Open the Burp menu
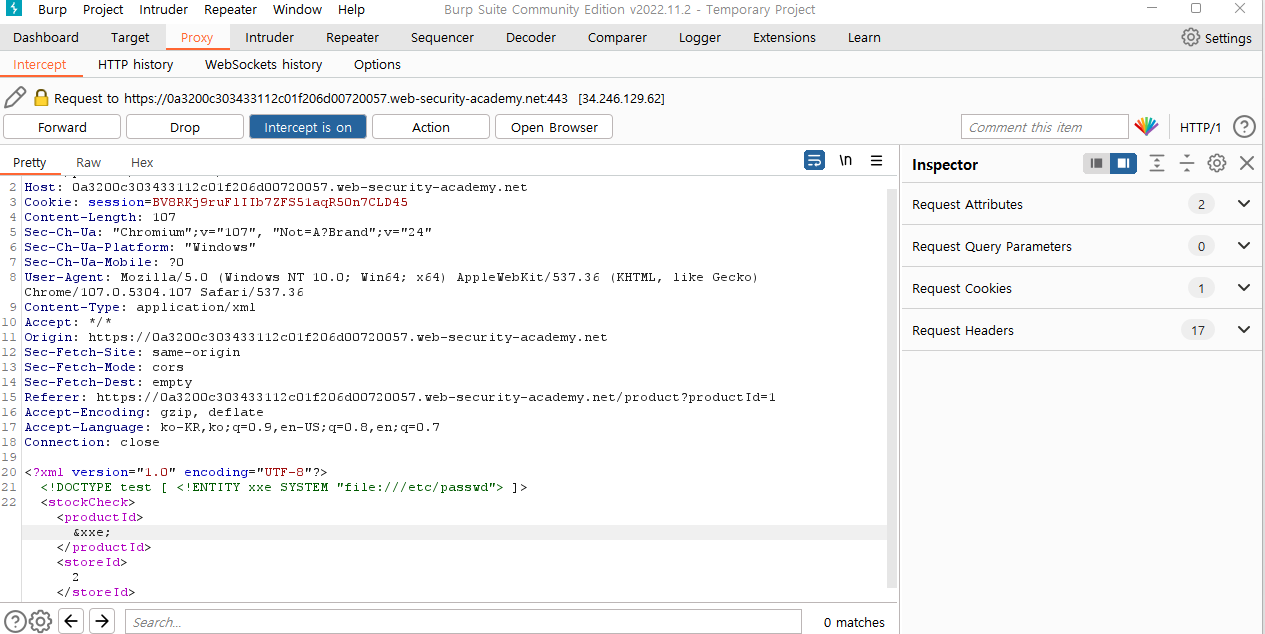 click(52, 9)
